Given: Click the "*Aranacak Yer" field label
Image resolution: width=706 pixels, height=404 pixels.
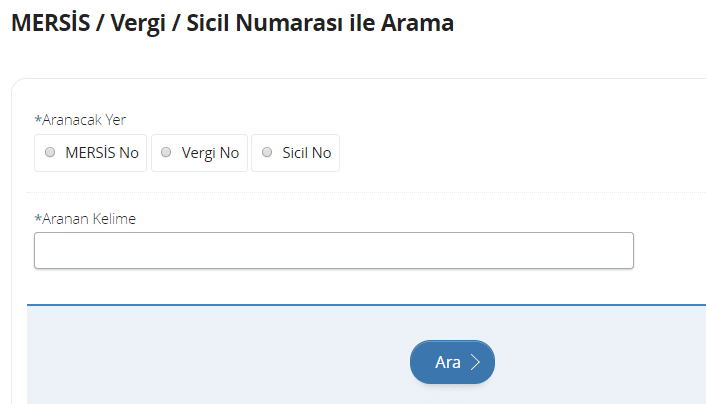Looking at the screenshot, I should point(83,119).
